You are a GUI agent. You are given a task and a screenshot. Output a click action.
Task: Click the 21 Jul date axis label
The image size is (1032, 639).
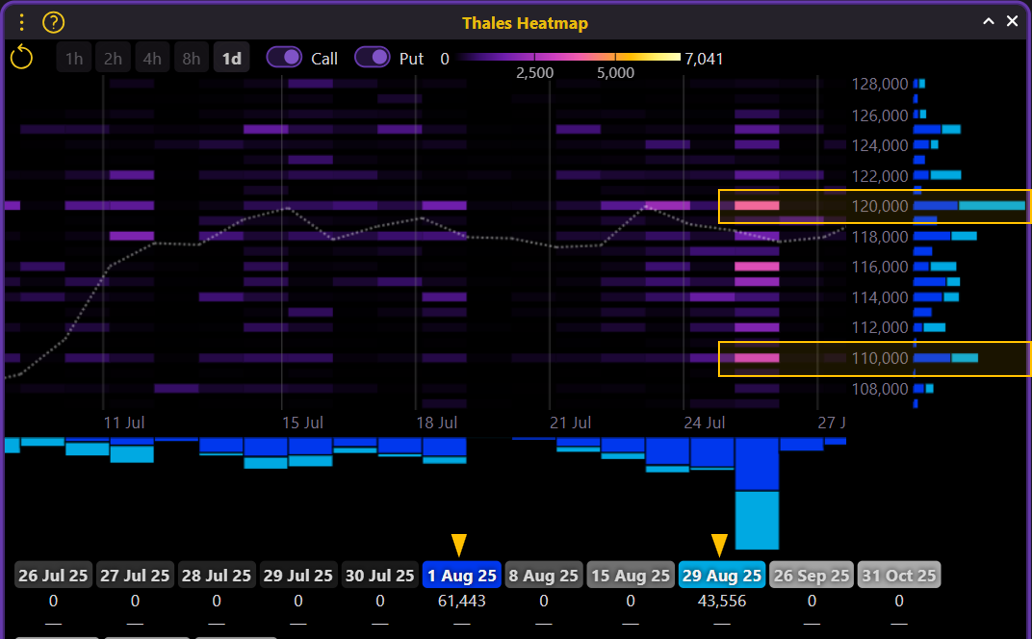[x=570, y=422]
